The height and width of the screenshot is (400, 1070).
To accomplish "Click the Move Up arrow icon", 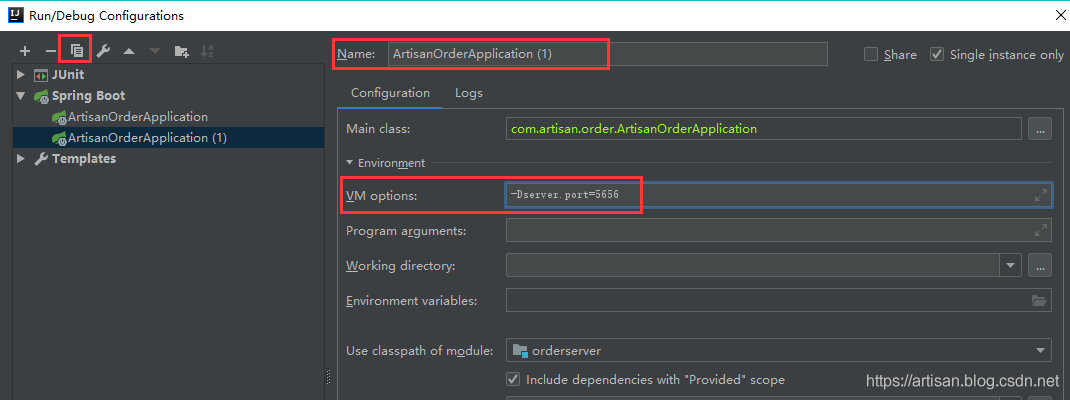I will (x=129, y=51).
